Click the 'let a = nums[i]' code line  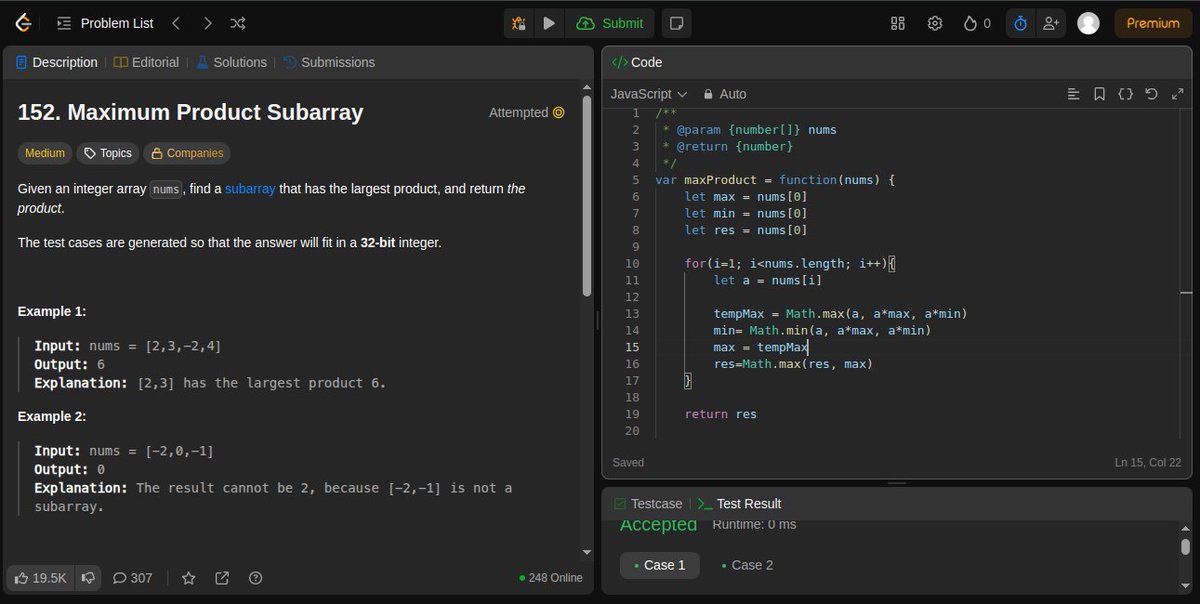coord(767,280)
